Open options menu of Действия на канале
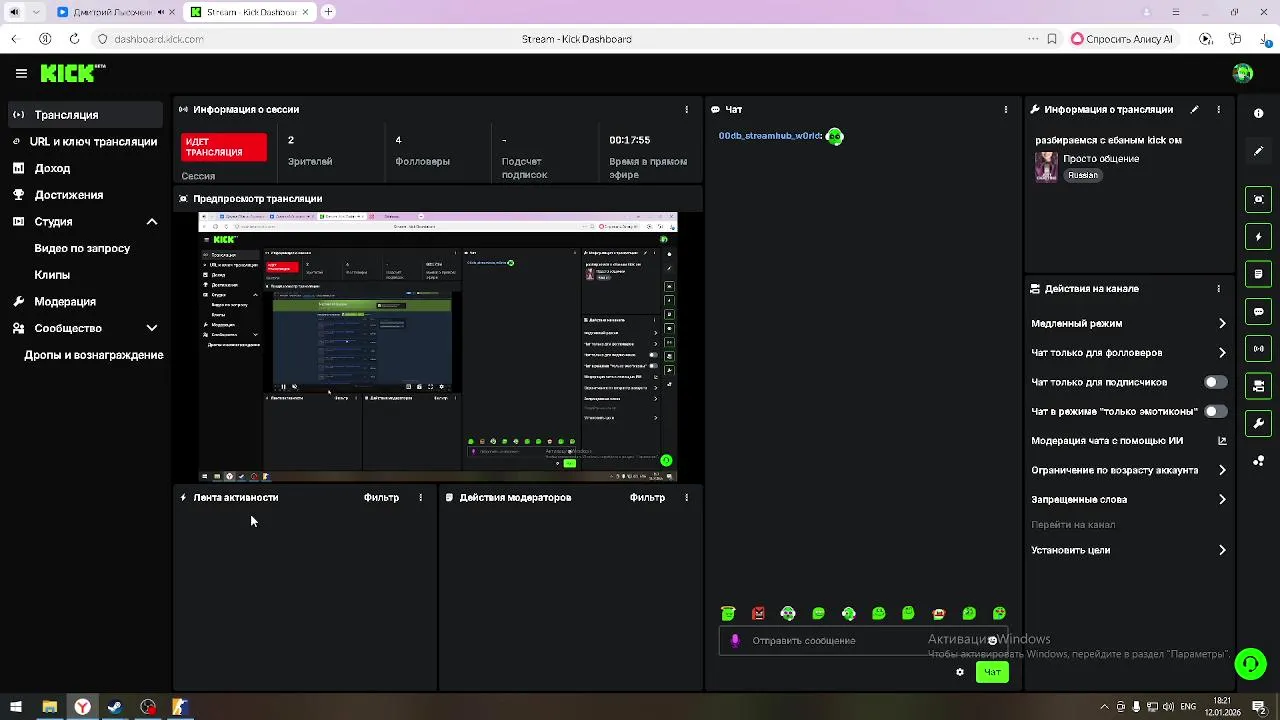1280x720 pixels. click(1218, 288)
